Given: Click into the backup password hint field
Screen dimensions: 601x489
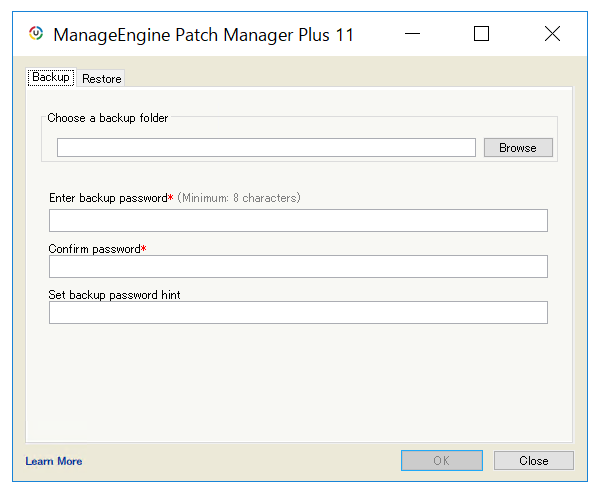Looking at the screenshot, I should (x=298, y=313).
